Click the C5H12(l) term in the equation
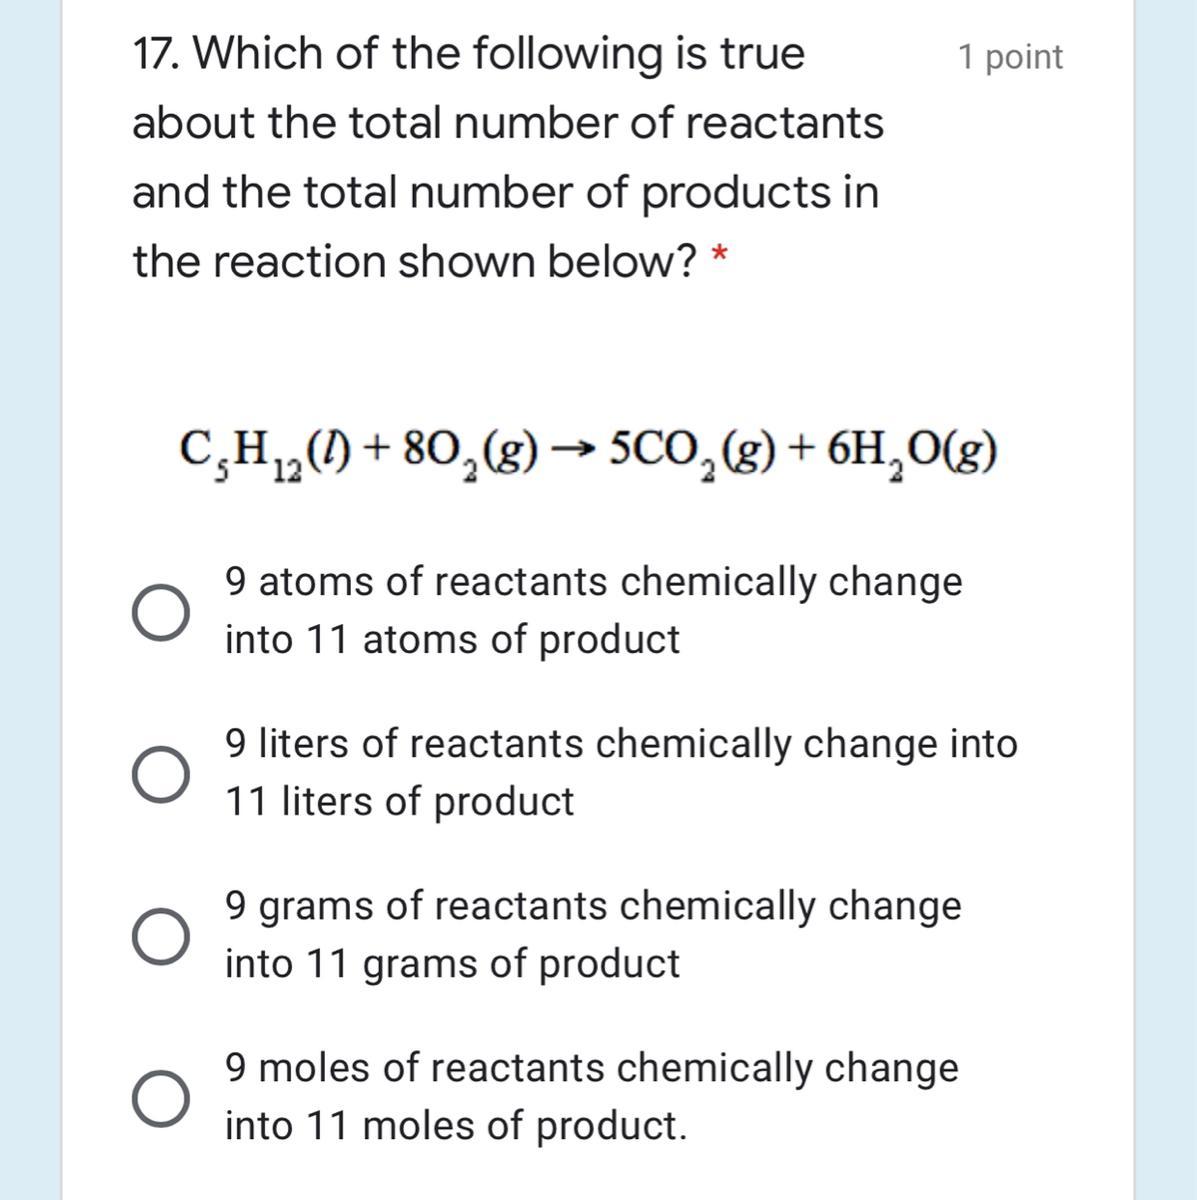This screenshot has height=1200, width=1197. point(265,456)
